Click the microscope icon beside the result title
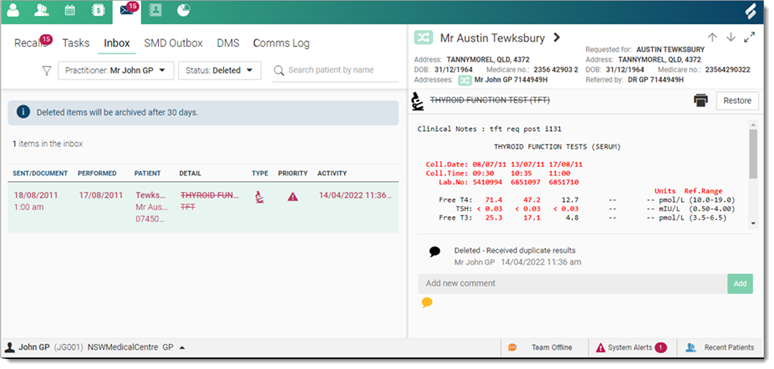 coord(418,101)
